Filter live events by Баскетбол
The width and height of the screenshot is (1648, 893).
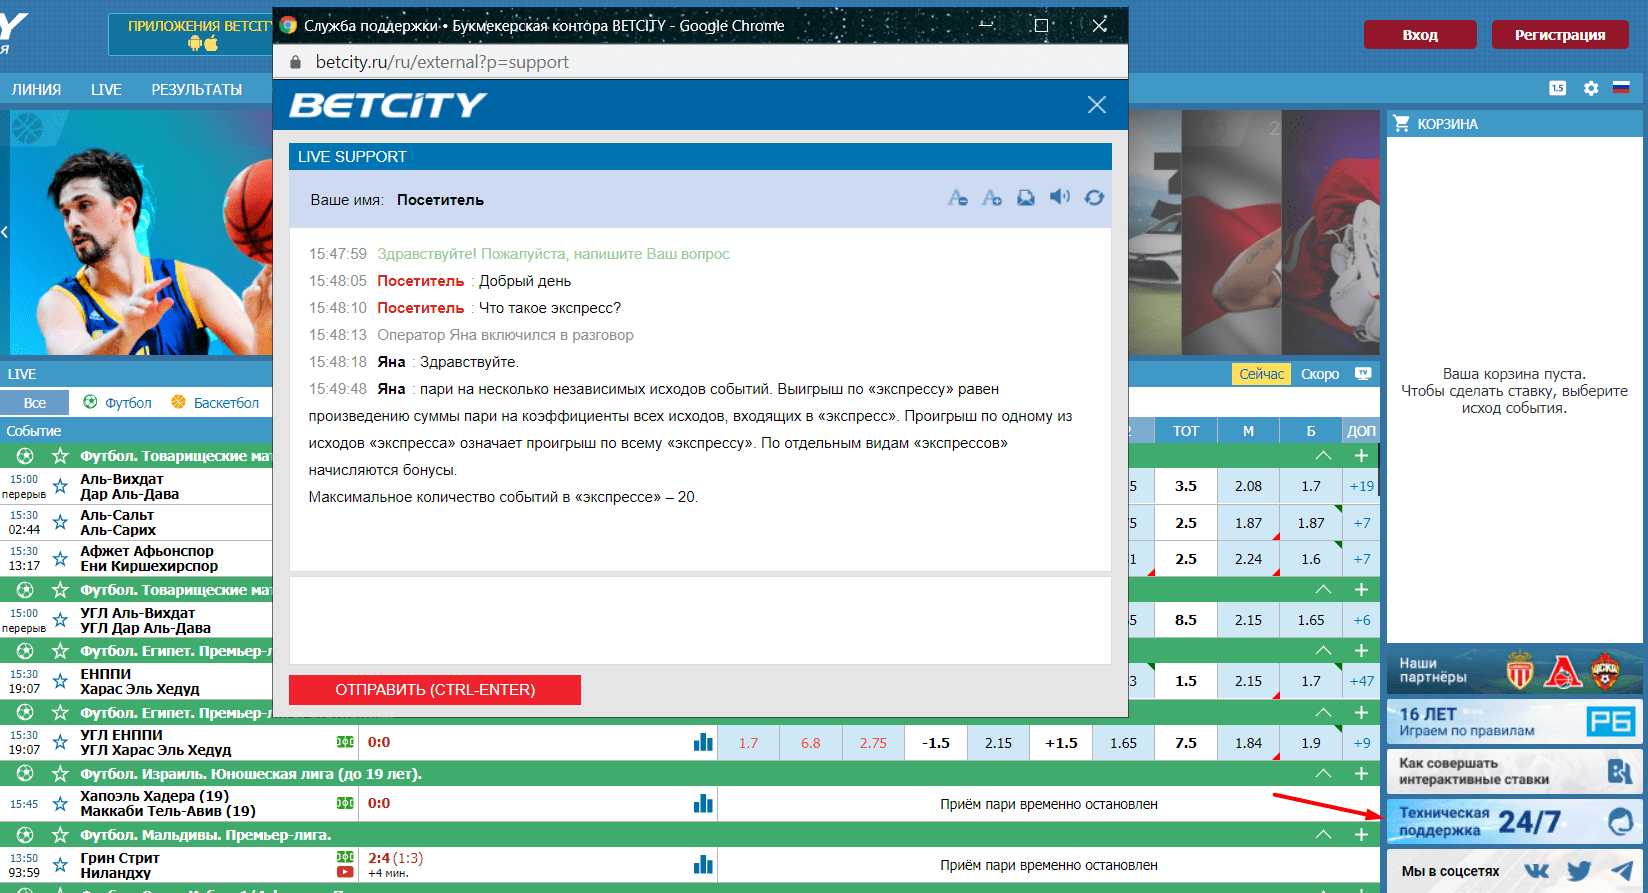(215, 402)
